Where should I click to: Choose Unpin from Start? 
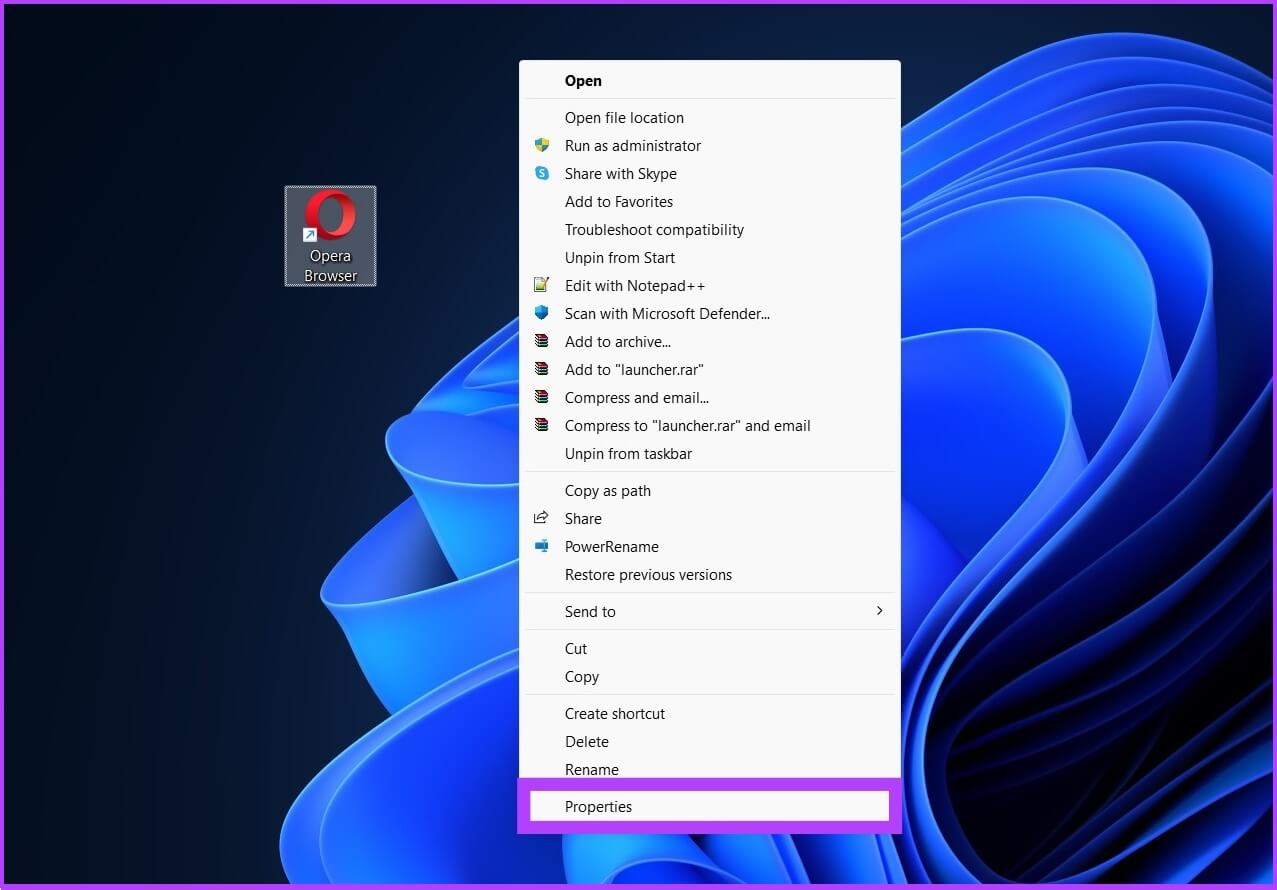[710, 257]
